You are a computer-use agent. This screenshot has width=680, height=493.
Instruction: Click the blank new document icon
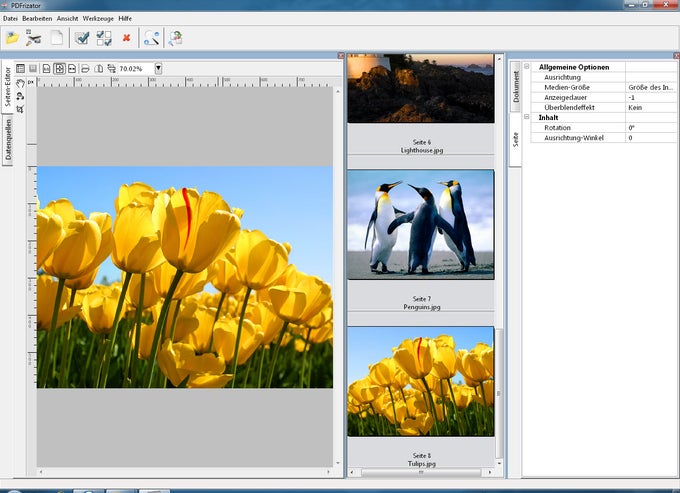click(x=57, y=38)
